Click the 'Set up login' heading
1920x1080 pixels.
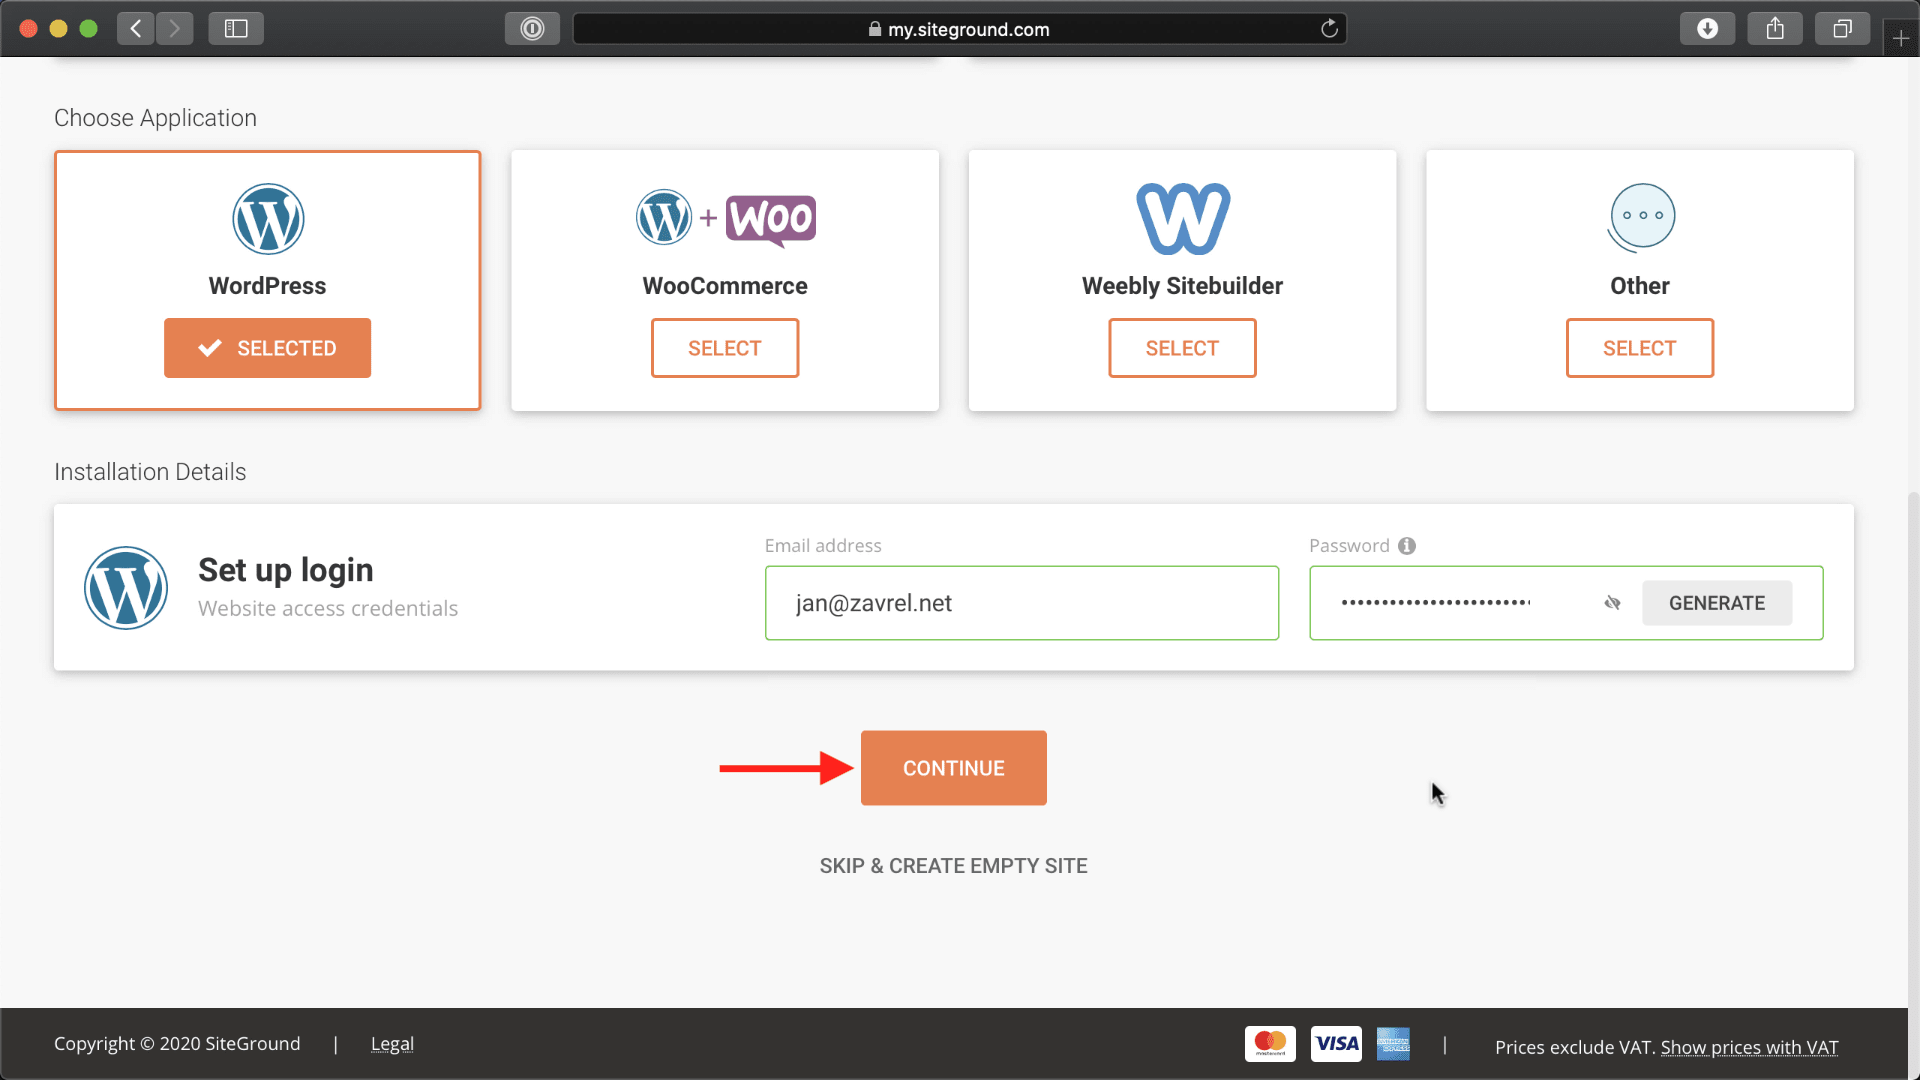click(x=286, y=570)
